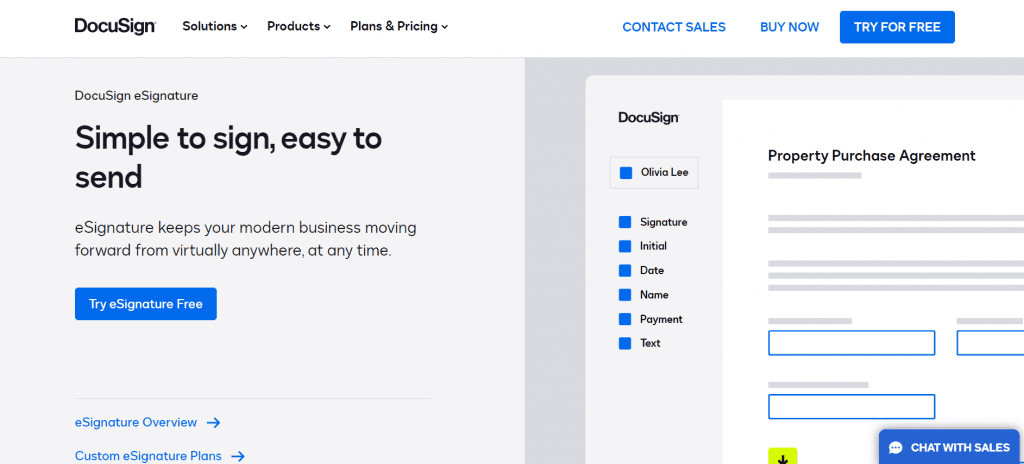Screen dimensions: 1024x464
Task: Expand the Products menu
Action: click(298, 27)
